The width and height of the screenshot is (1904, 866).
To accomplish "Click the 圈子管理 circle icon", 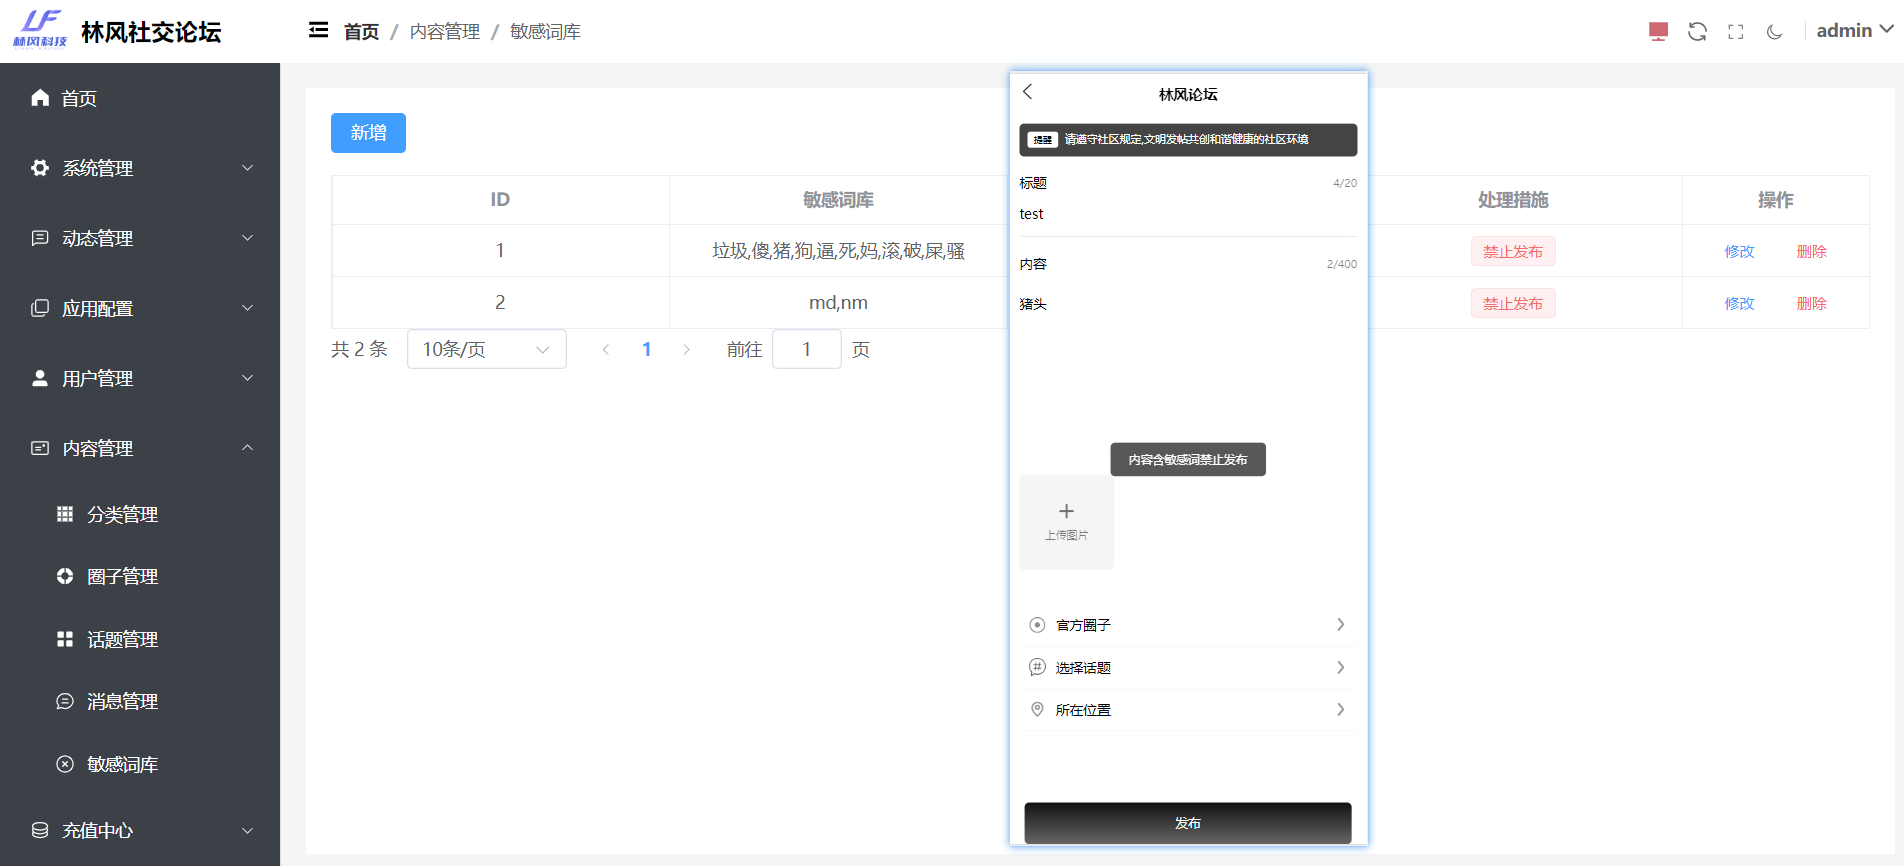I will click(65, 576).
